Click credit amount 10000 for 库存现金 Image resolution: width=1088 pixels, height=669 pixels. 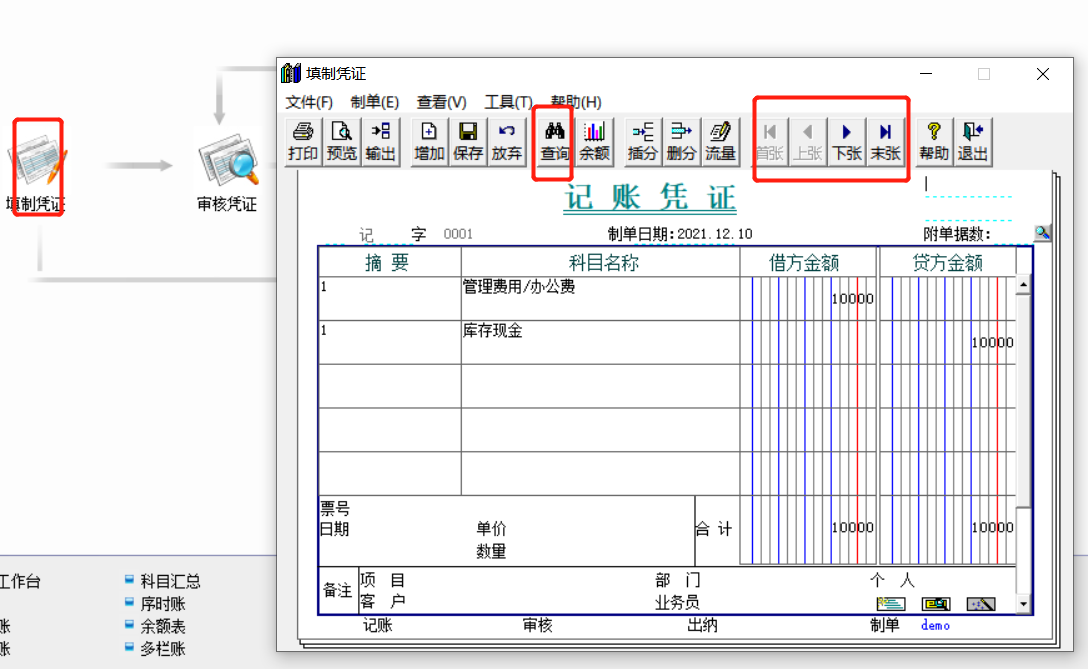coord(992,343)
